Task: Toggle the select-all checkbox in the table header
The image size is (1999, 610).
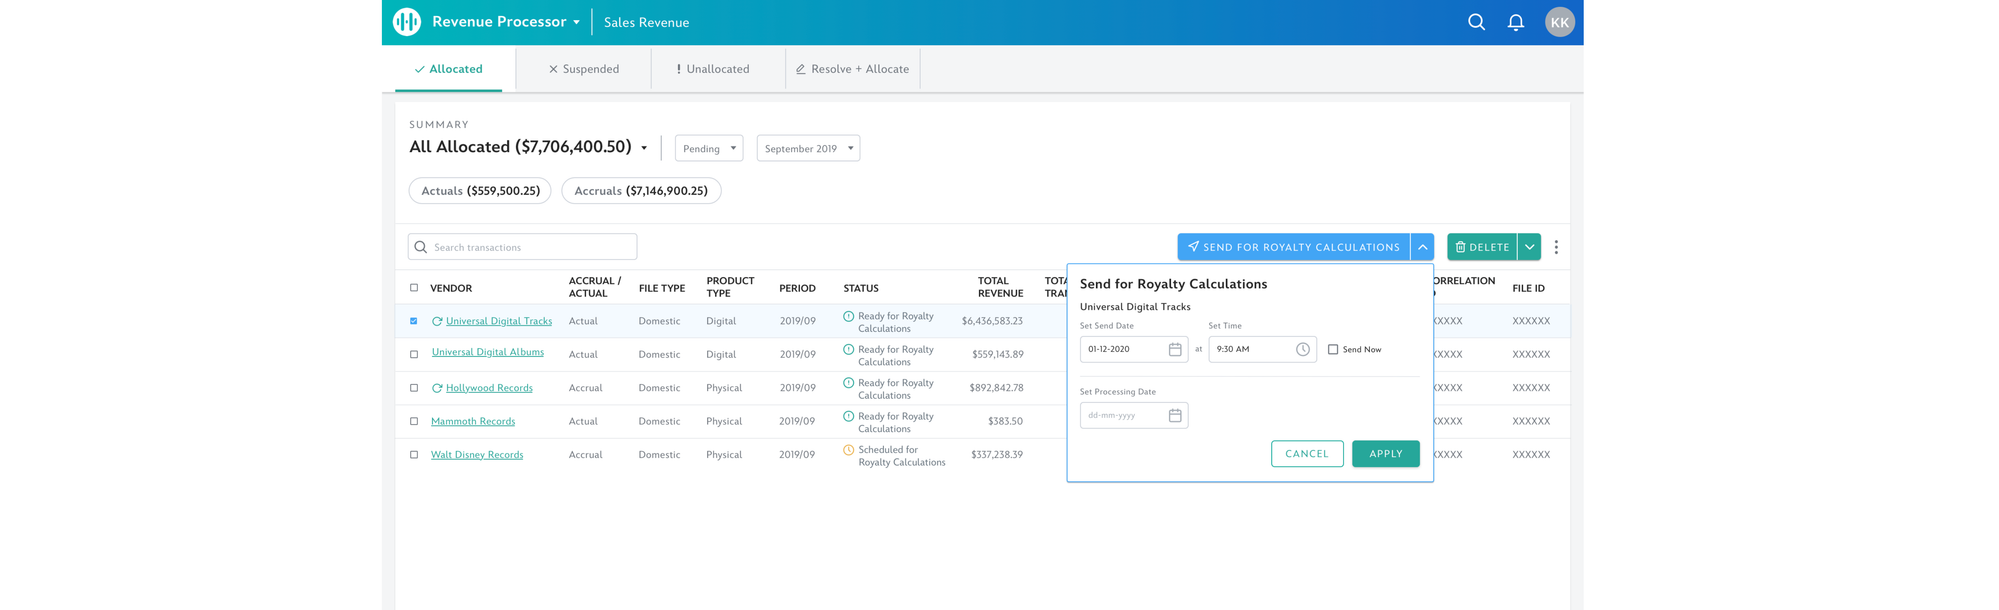Action: coord(414,288)
